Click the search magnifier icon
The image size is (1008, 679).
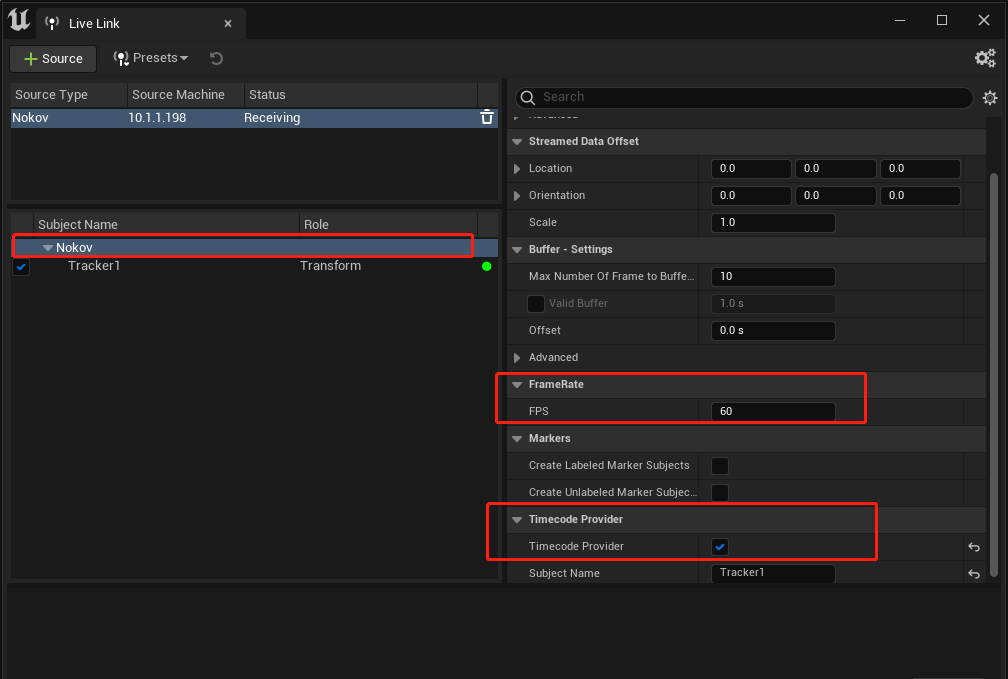point(528,97)
